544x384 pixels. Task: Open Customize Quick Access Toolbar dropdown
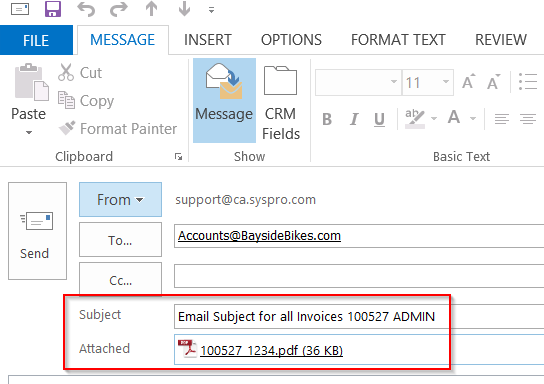tap(211, 10)
